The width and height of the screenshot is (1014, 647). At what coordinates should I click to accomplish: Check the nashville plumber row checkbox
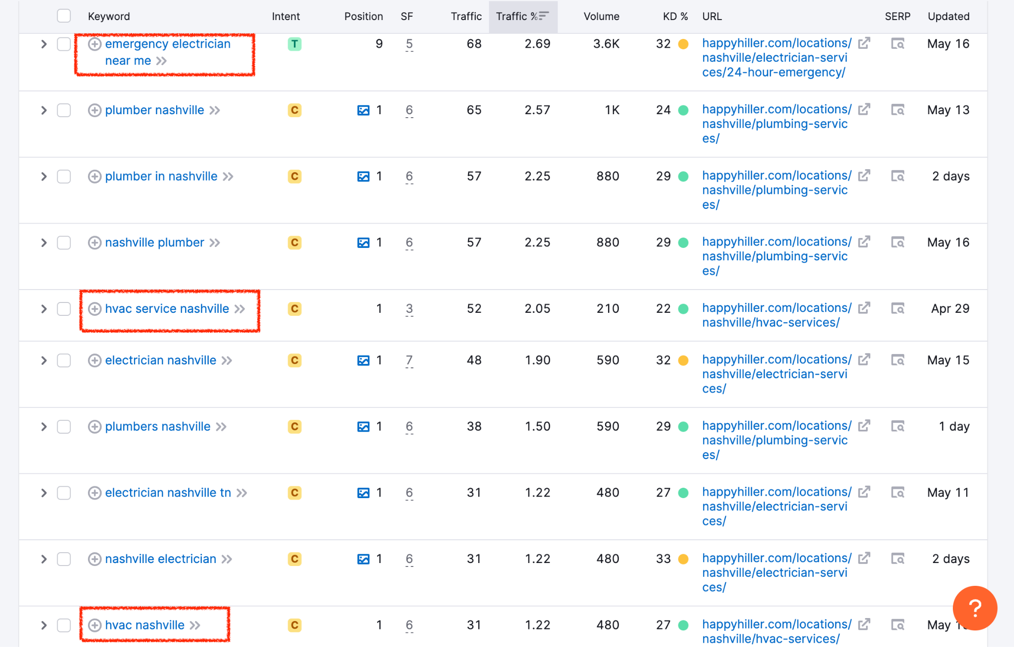coord(63,243)
